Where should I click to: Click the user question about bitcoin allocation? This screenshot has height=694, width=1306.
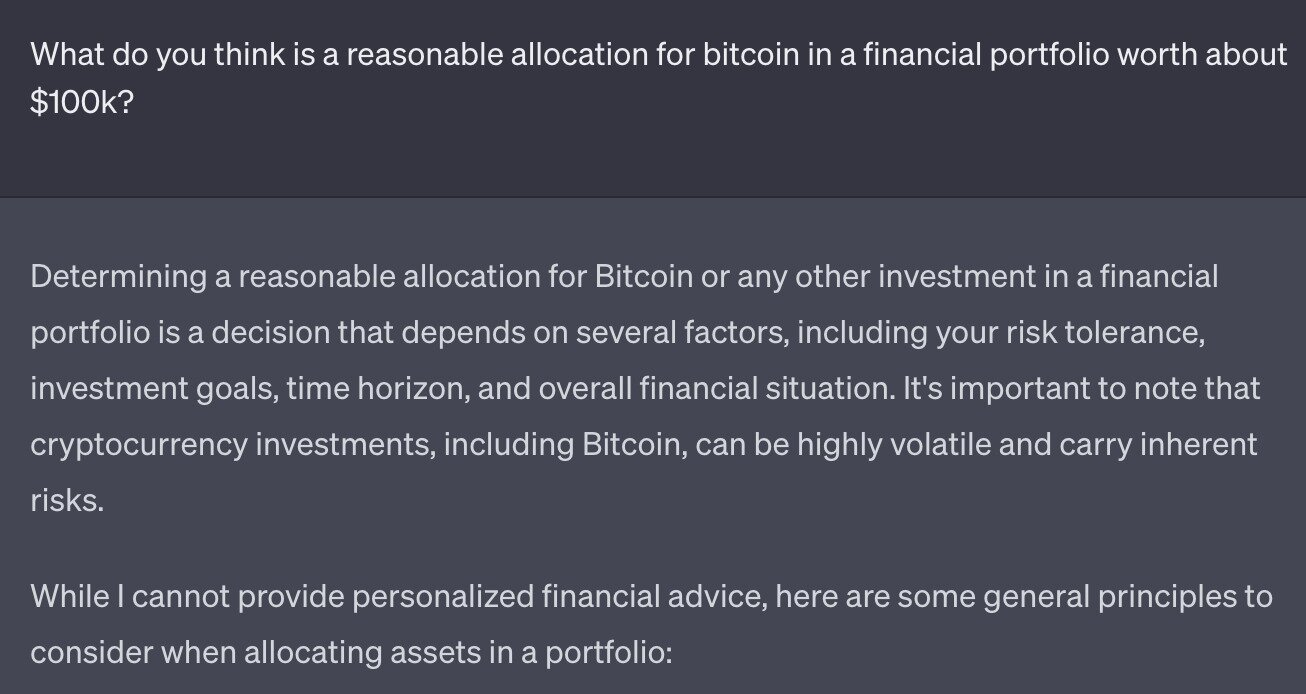[658, 78]
